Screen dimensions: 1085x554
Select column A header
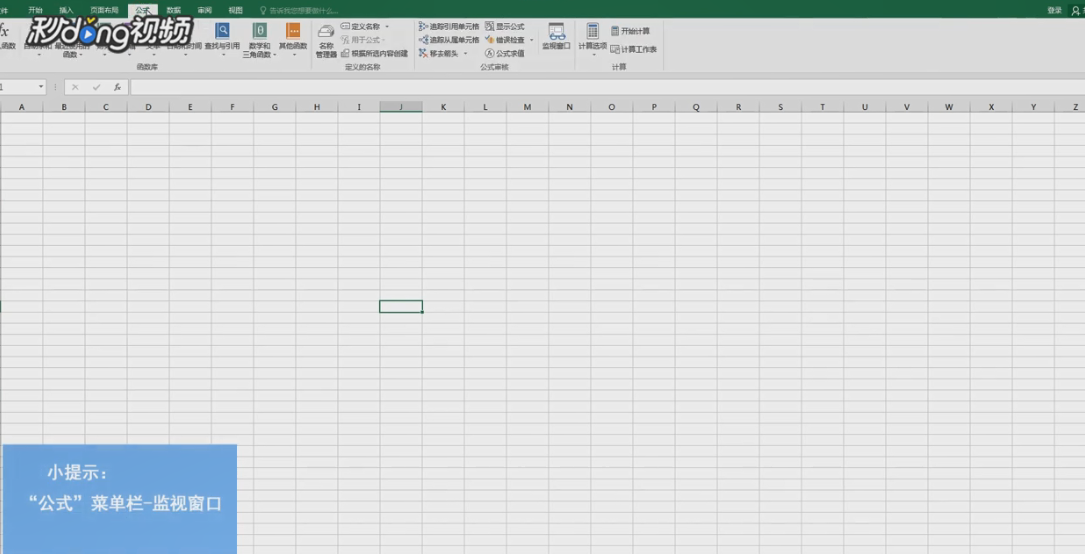click(x=21, y=107)
